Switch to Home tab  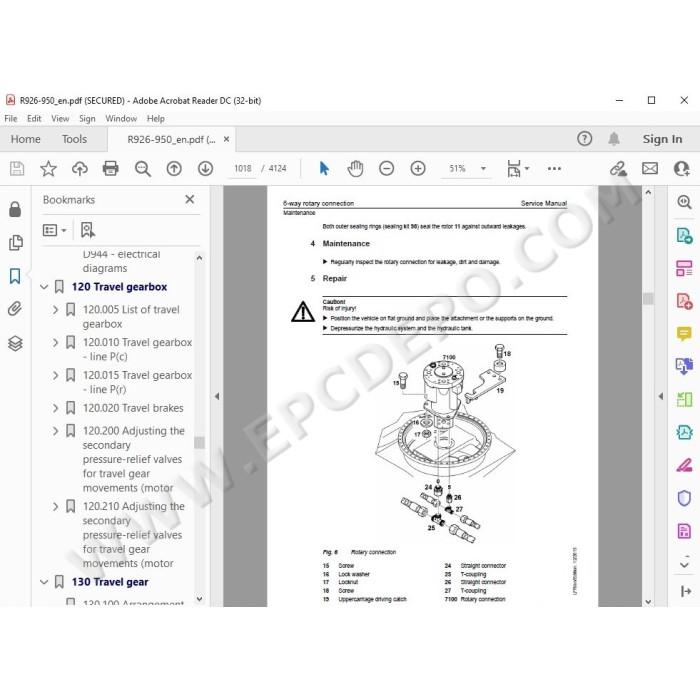pos(25,139)
